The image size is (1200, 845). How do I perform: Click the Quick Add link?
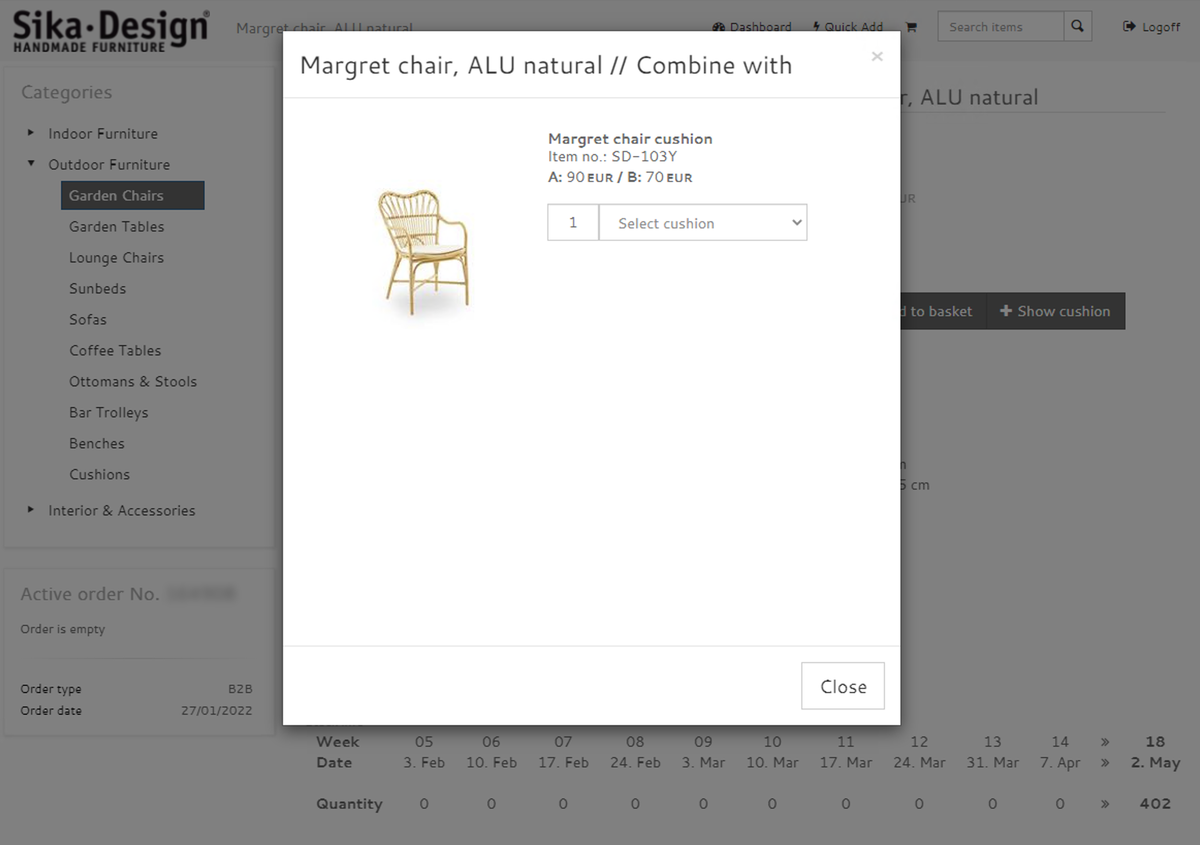coord(848,27)
